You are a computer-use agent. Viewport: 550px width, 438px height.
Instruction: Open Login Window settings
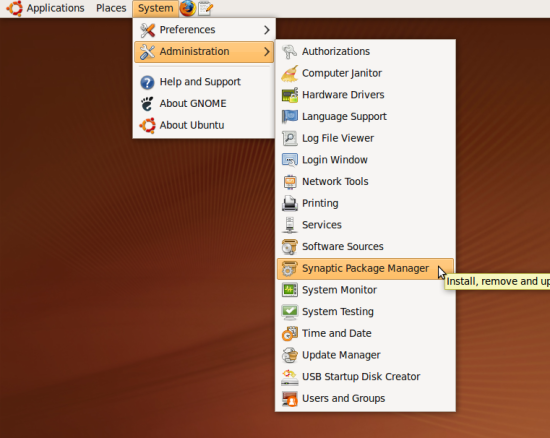pyautogui.click(x=365, y=160)
